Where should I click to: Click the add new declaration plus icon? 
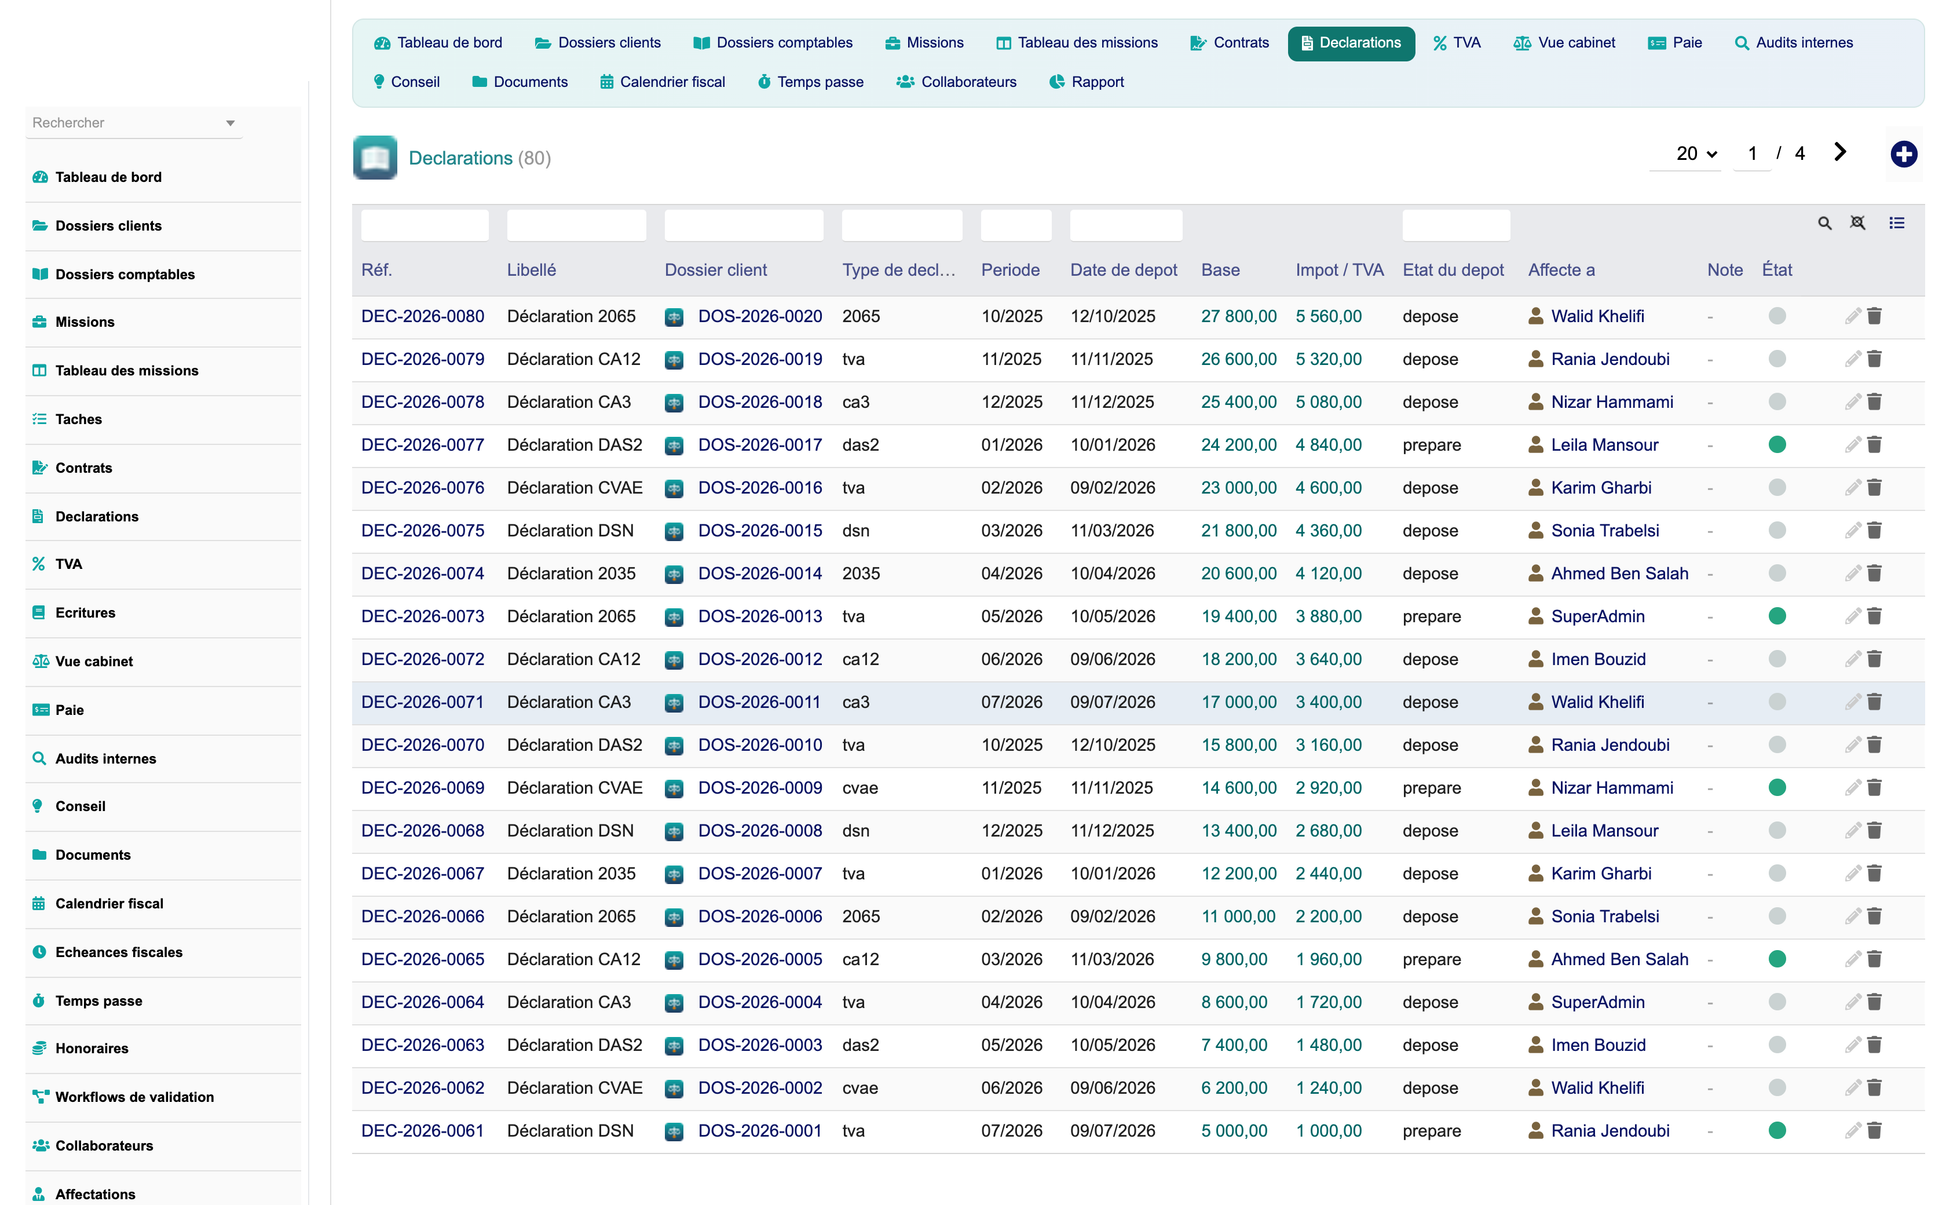pos(1903,154)
